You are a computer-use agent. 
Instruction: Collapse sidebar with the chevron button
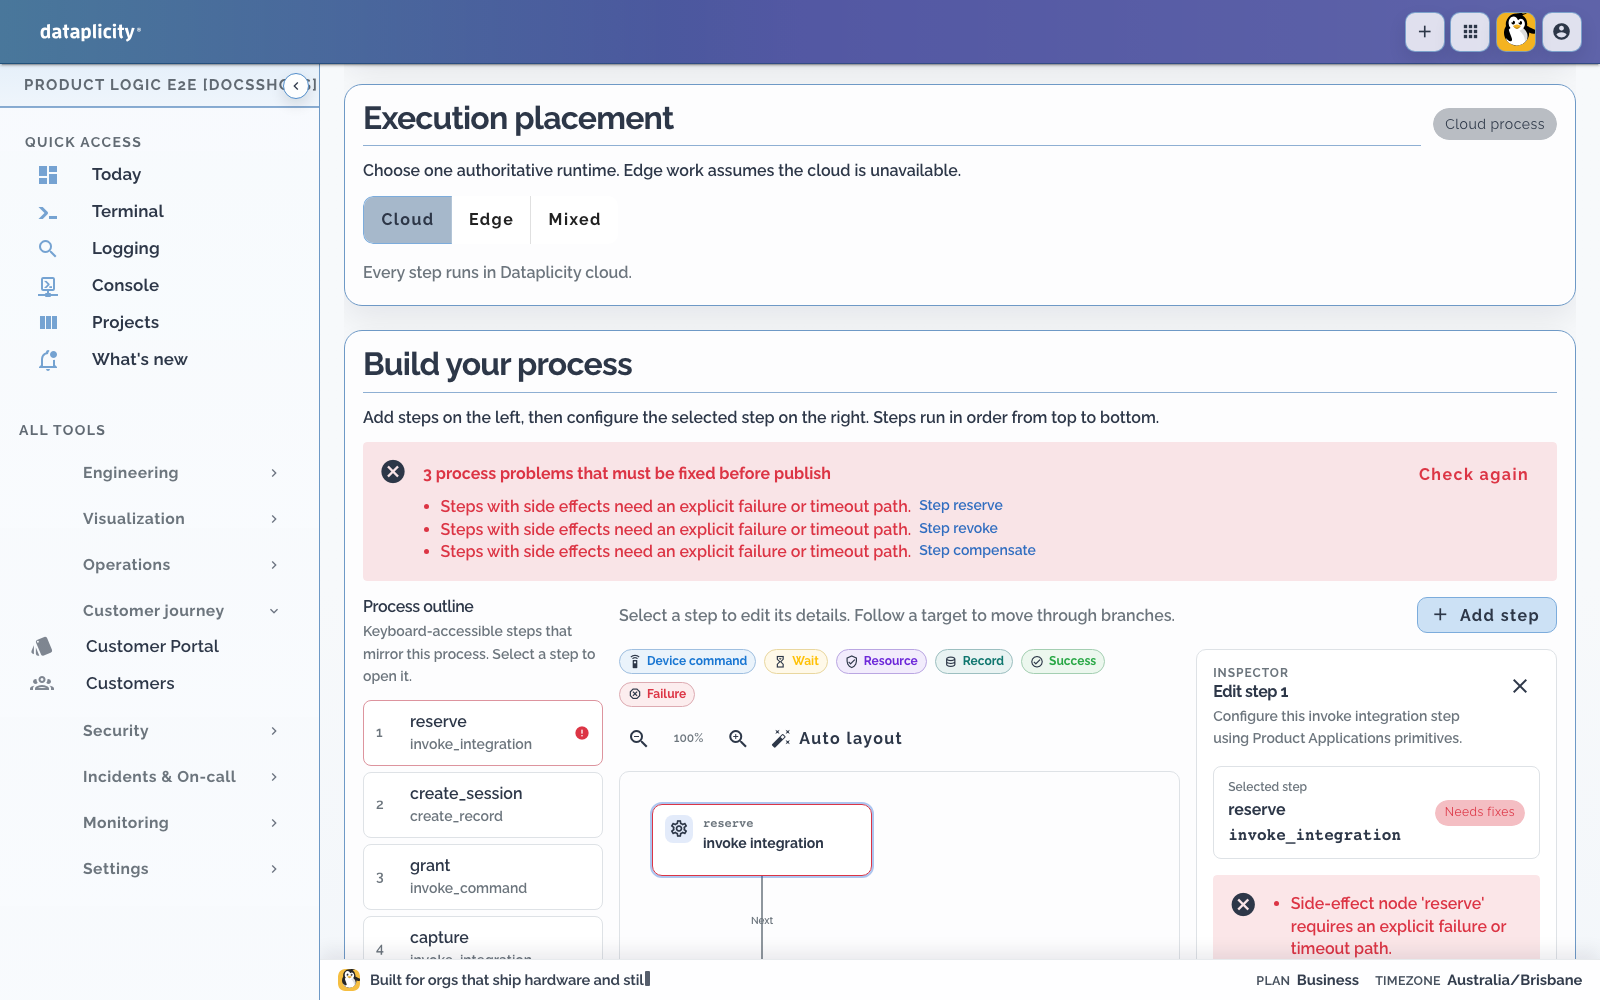click(x=296, y=86)
